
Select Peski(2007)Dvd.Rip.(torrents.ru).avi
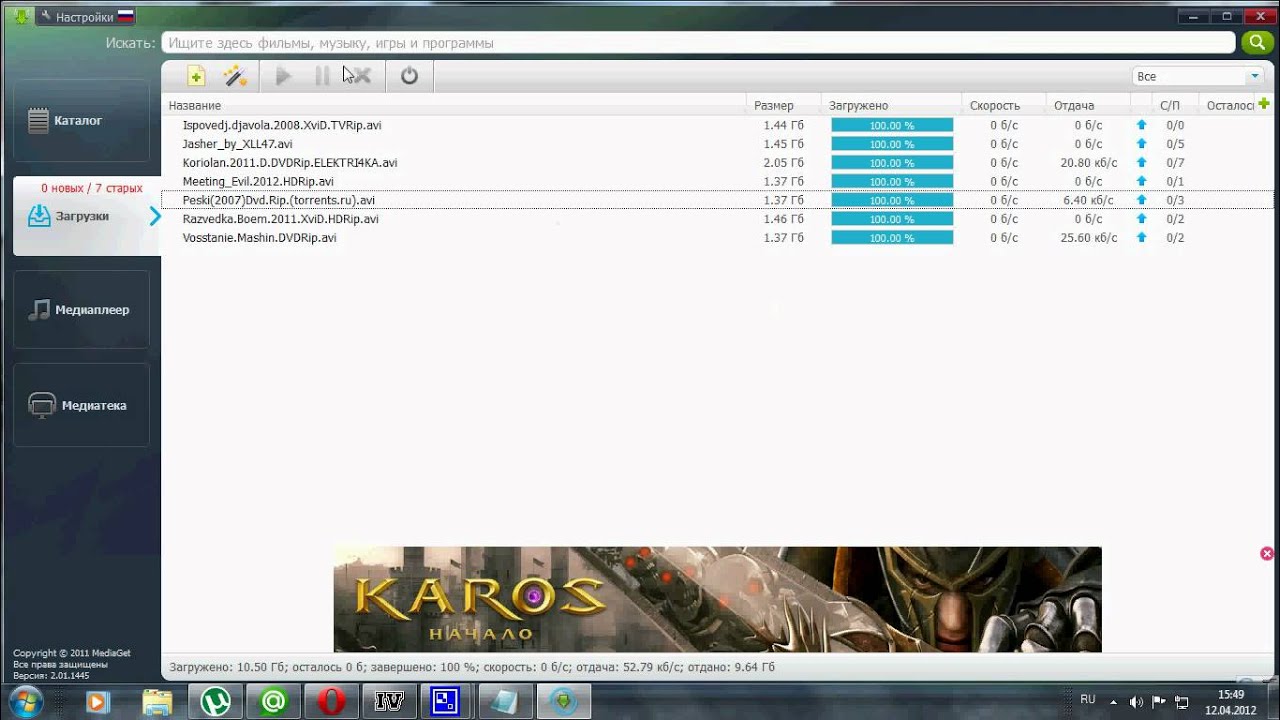pyautogui.click(x=279, y=200)
